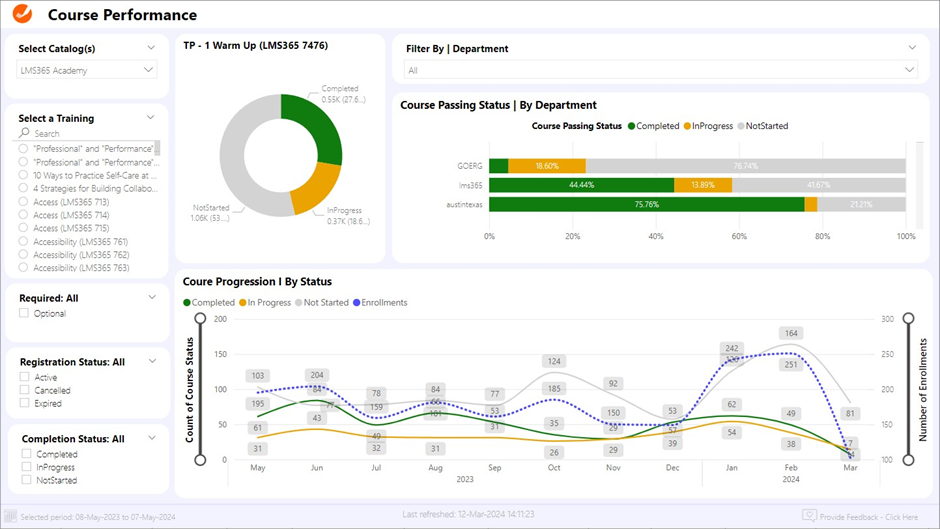Select the Access (LMS365 714) training radio button
The width and height of the screenshot is (940, 529).
[24, 215]
